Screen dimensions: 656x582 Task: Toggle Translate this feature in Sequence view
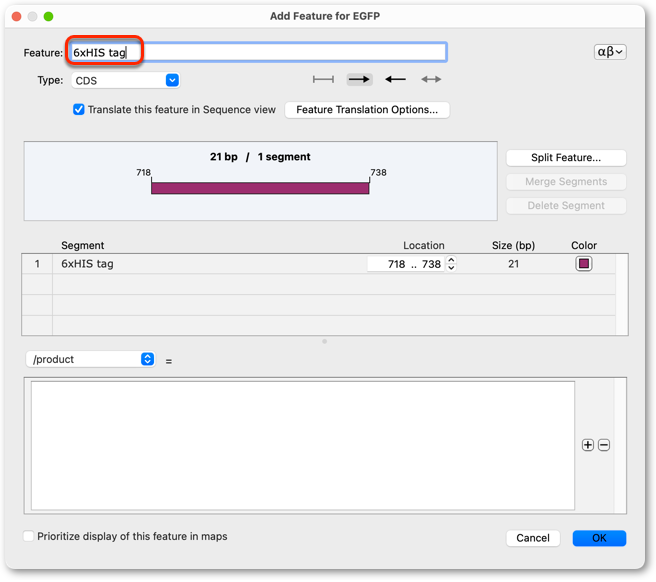point(79,110)
